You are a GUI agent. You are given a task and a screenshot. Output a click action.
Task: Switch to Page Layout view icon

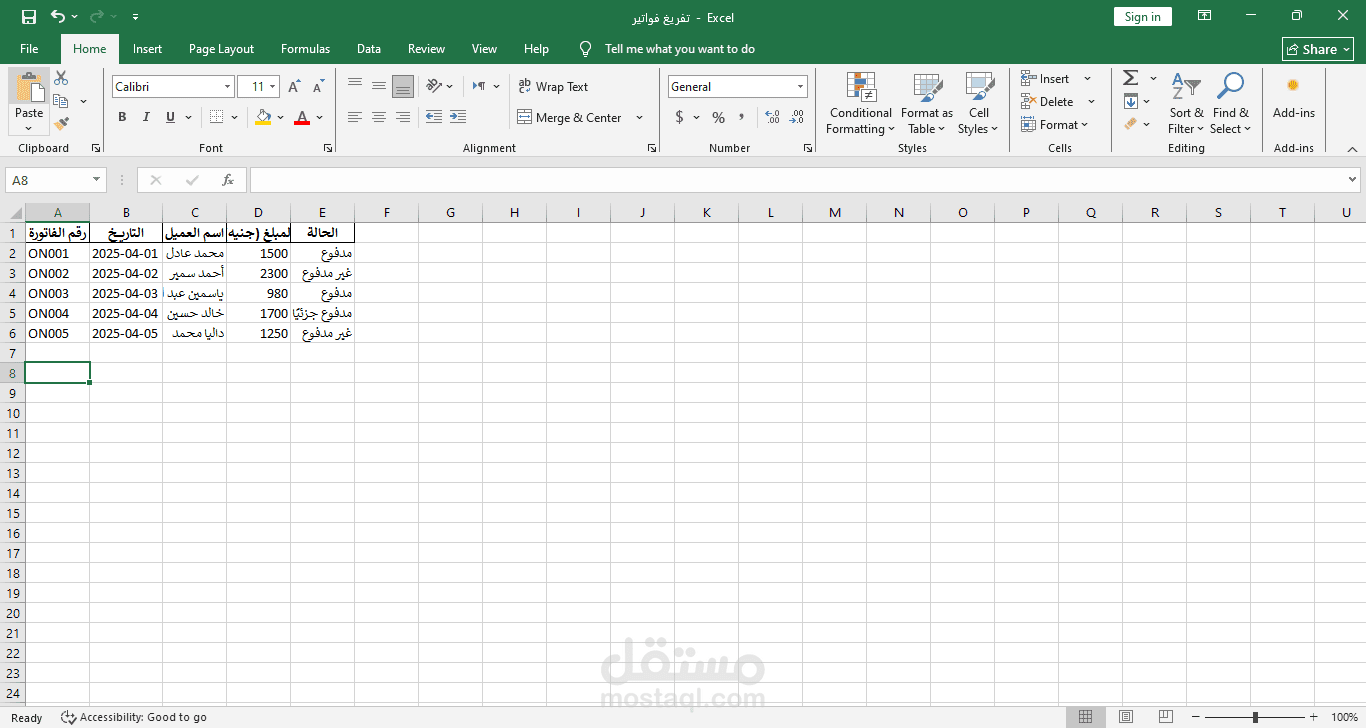[x=1126, y=717]
